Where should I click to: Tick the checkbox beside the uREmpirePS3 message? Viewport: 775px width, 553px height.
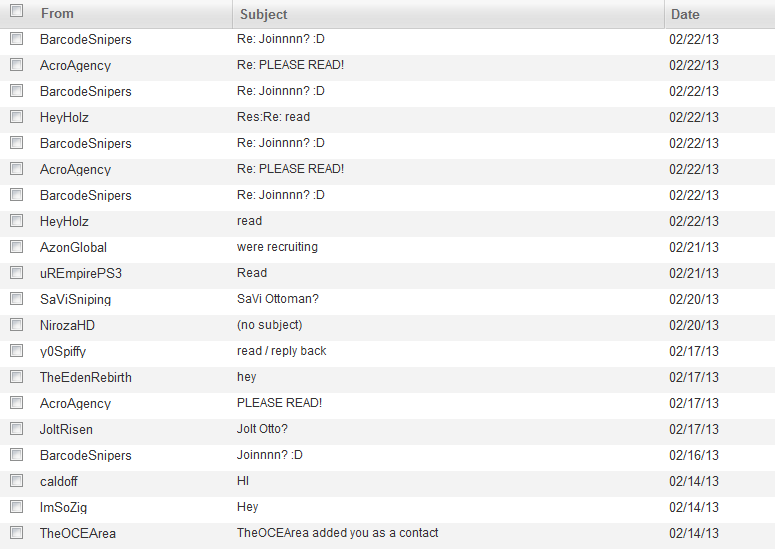point(16,273)
